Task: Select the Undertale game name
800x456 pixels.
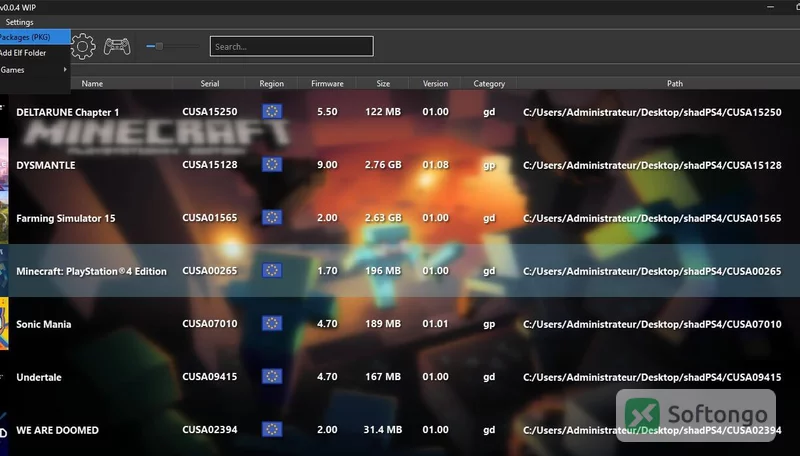Action: [x=39, y=377]
